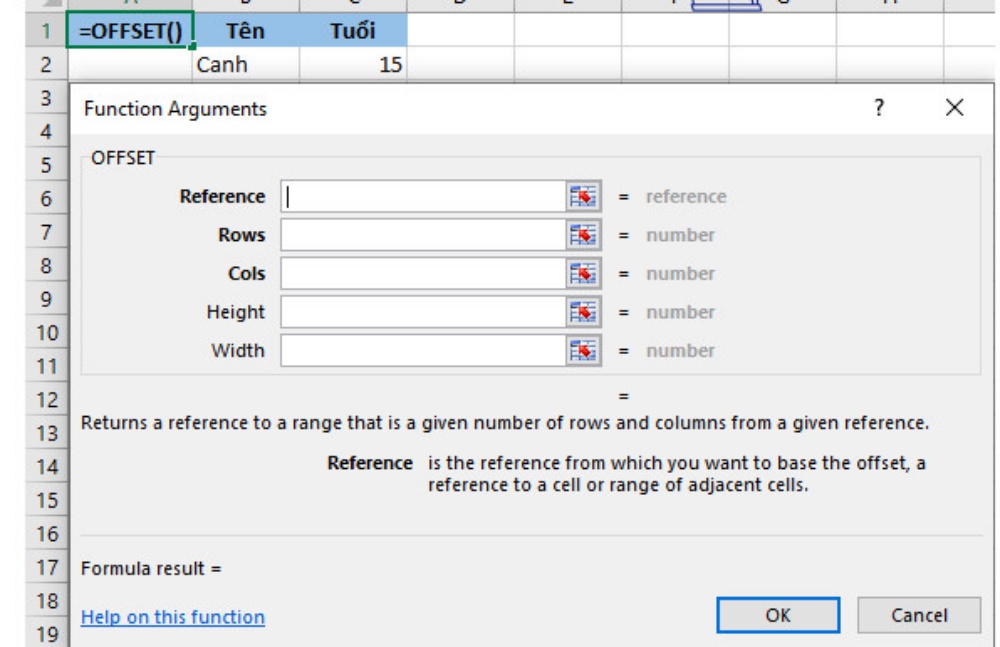Click the Width field range selector icon

584,351
